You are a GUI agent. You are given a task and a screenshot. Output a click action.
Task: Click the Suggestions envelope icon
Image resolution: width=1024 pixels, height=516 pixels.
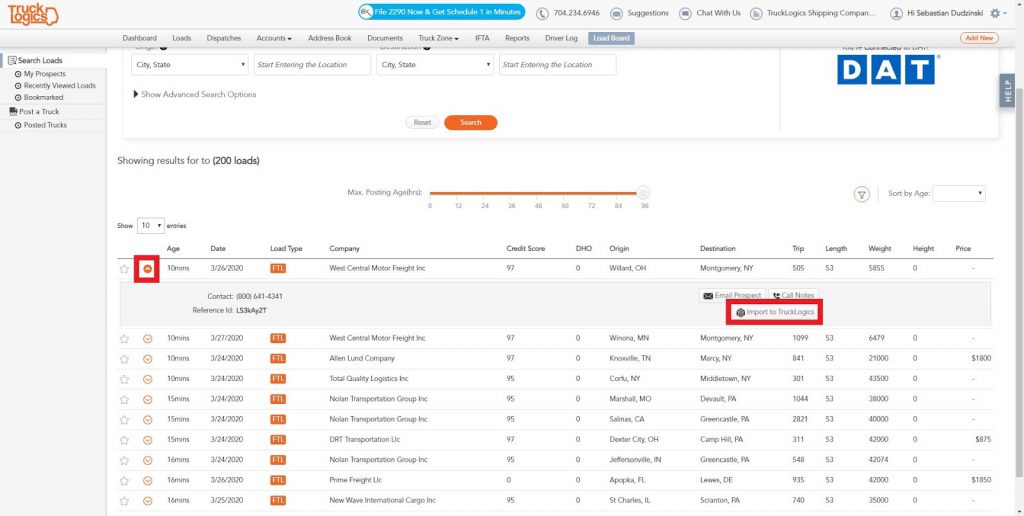[616, 14]
